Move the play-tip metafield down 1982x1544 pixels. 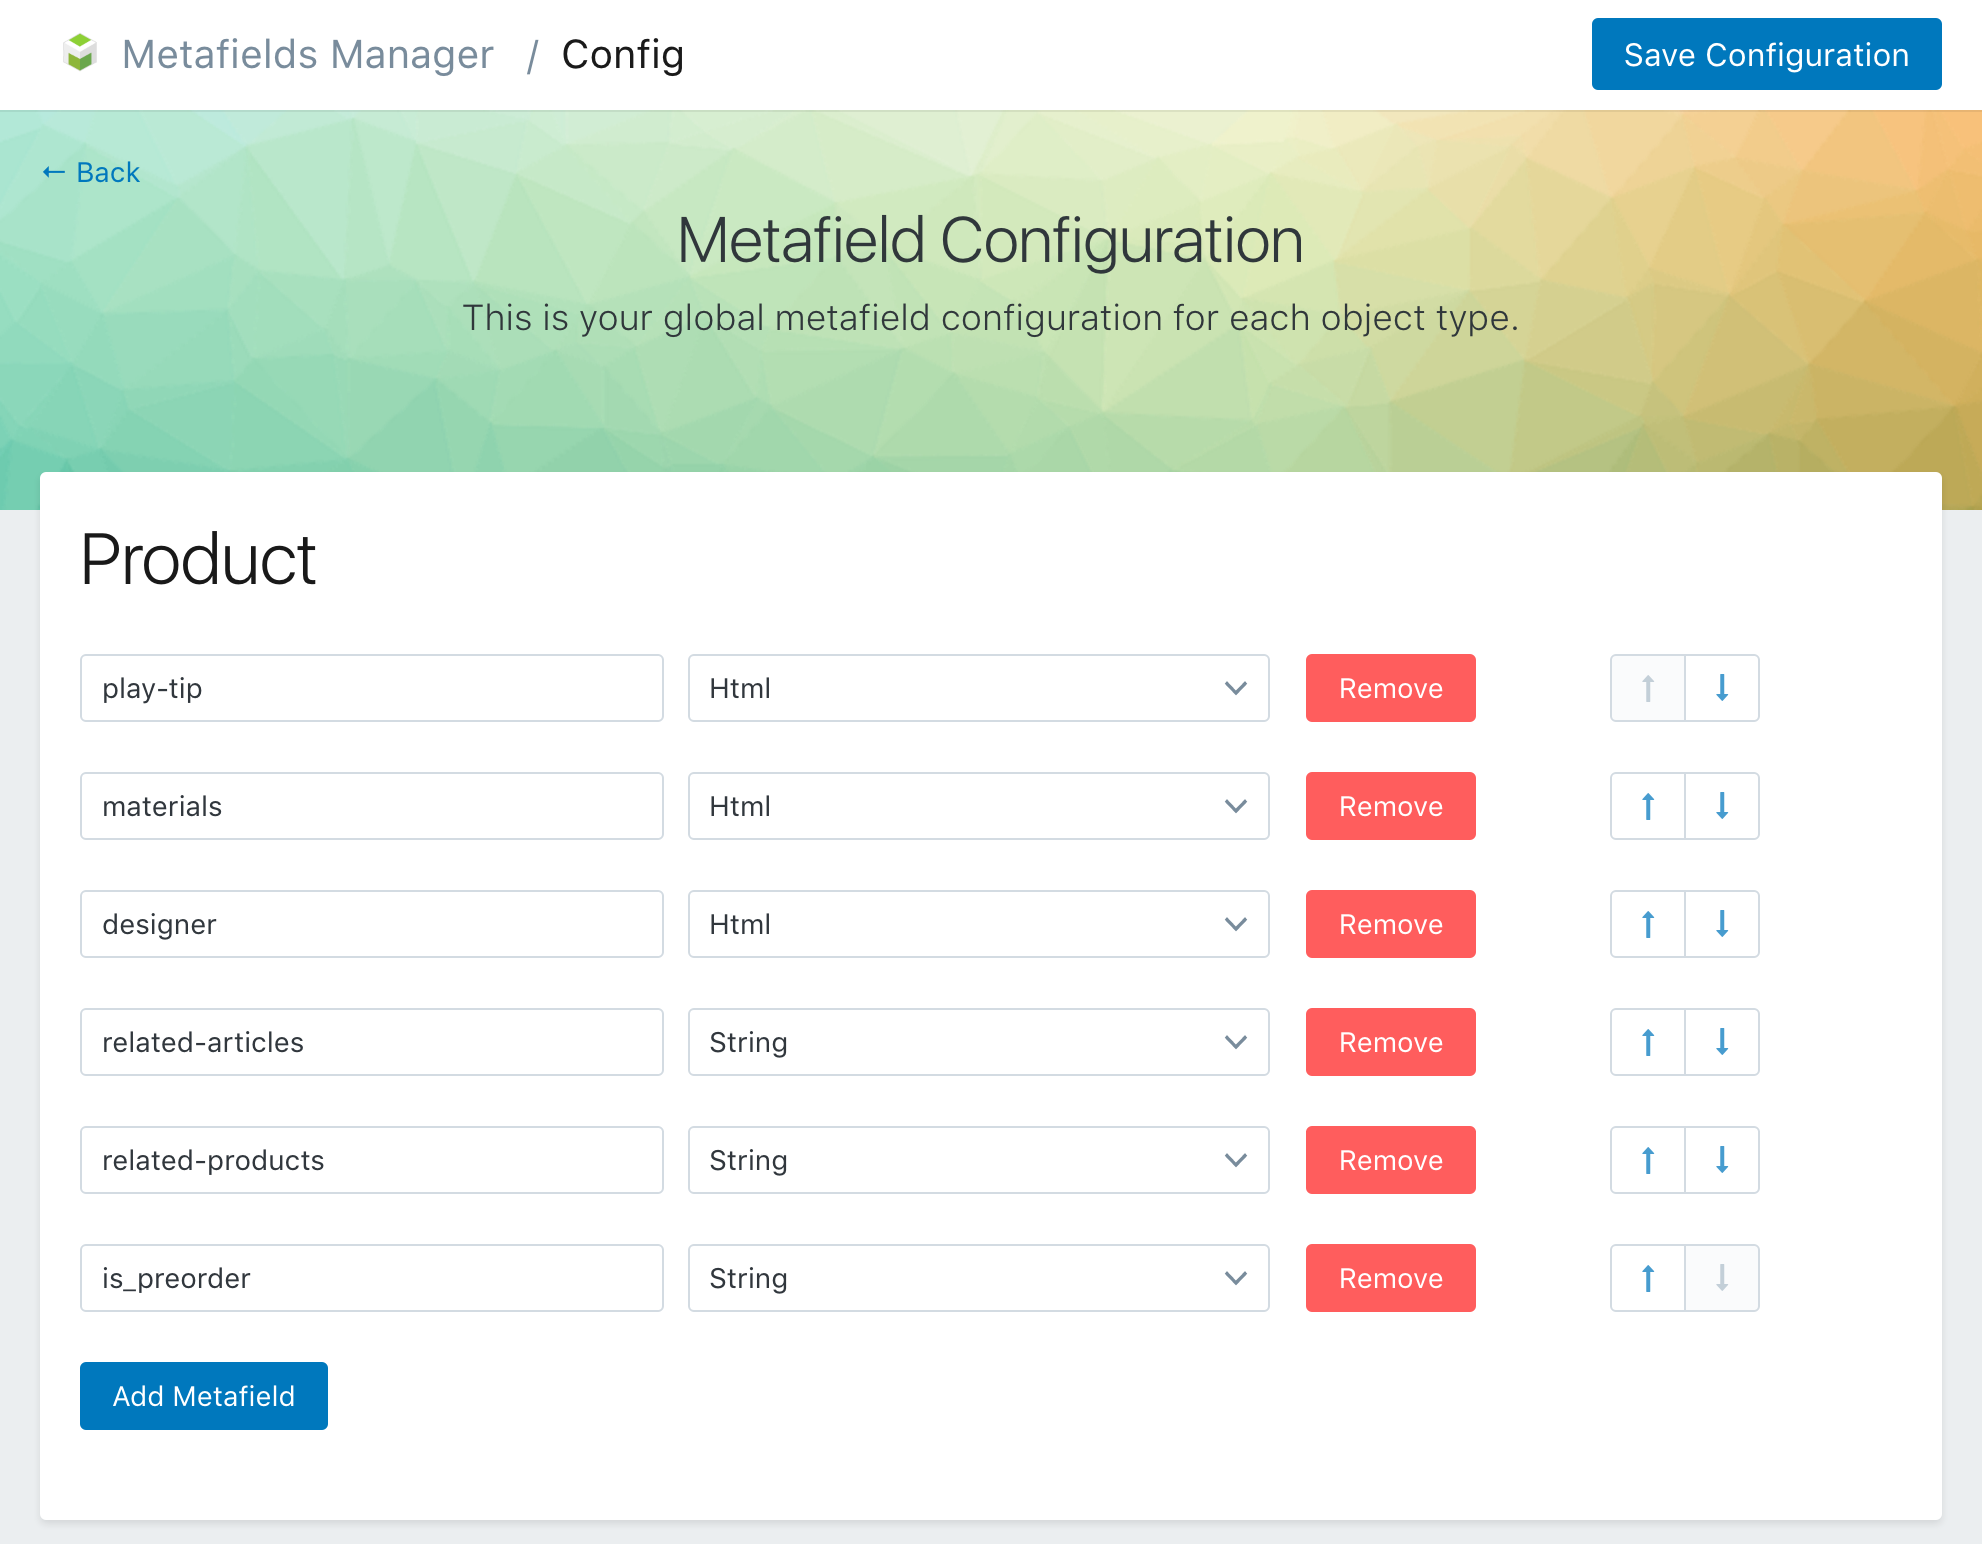click(1721, 688)
